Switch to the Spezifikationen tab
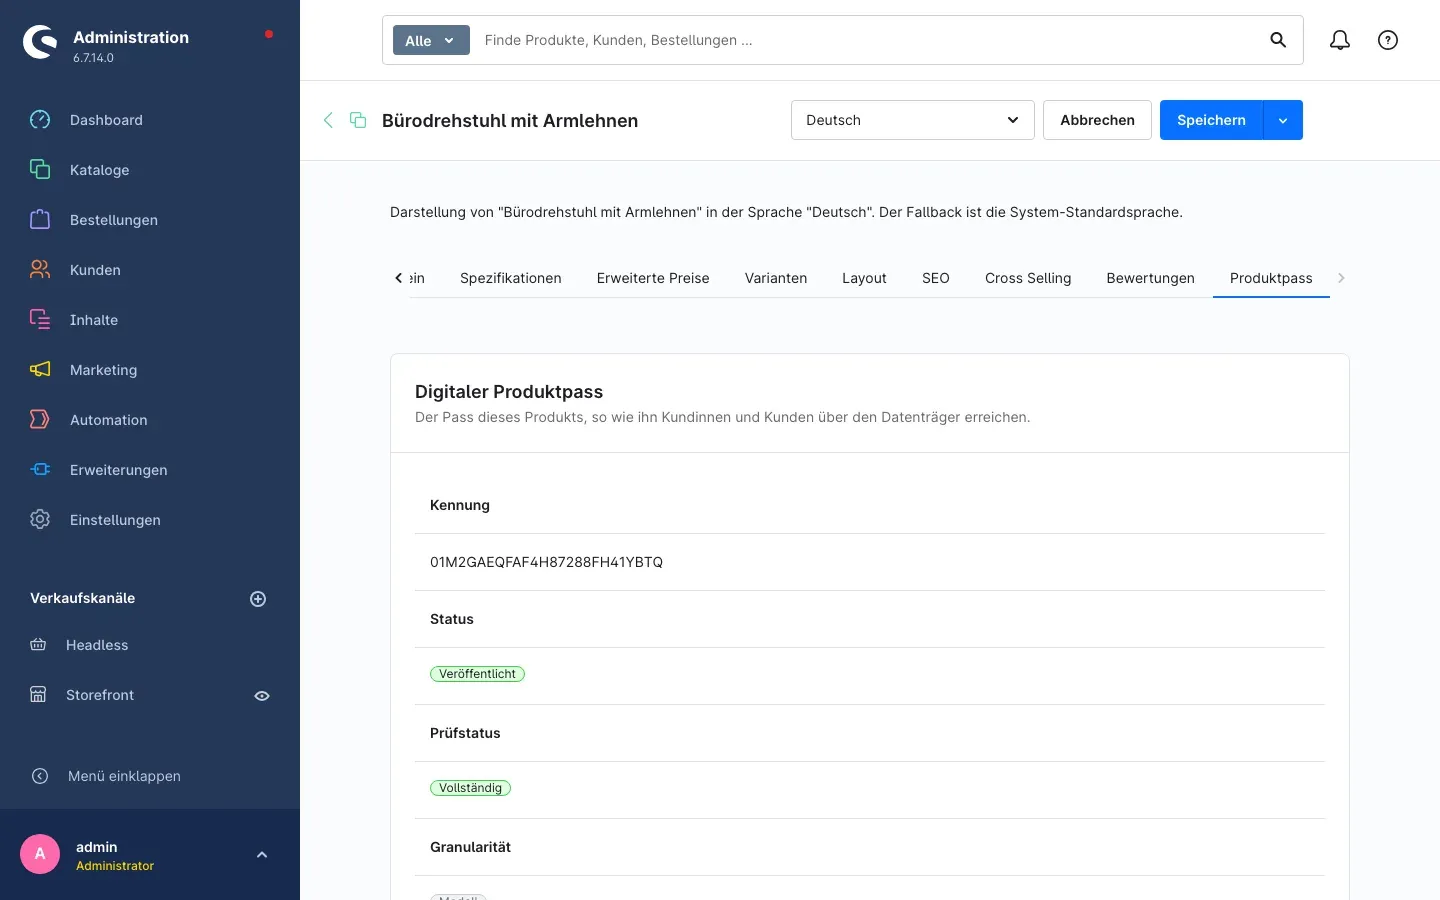Image resolution: width=1440 pixels, height=900 pixels. [511, 278]
